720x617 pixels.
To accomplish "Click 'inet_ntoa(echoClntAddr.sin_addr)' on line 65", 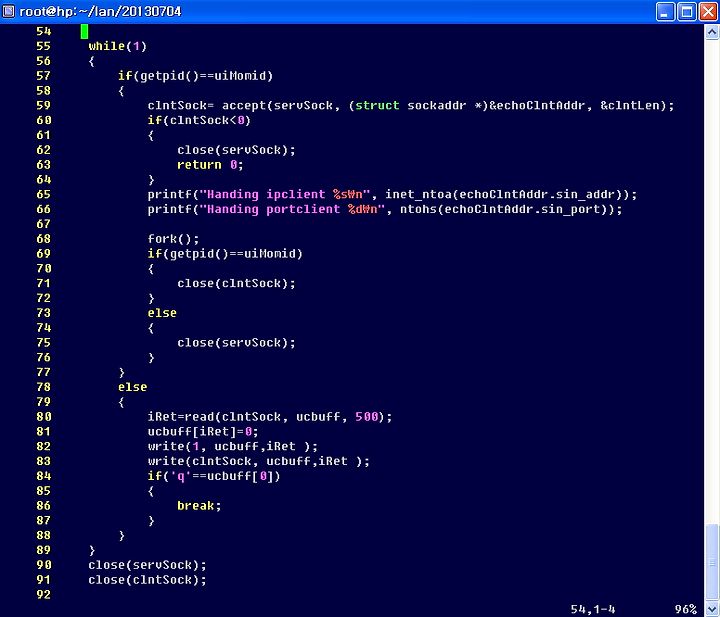I will pos(507,195).
